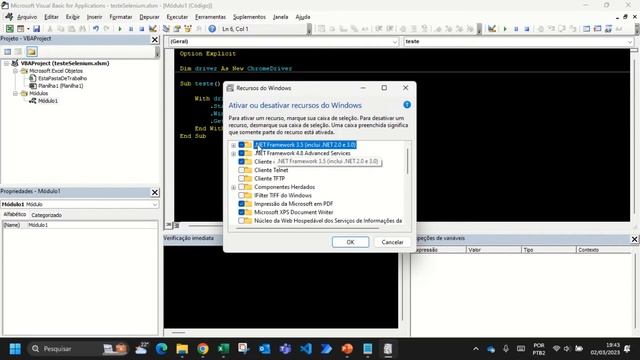640x360 pixels.
Task: Toggle the Cliente TFTP checkbox
Action: [x=242, y=179]
